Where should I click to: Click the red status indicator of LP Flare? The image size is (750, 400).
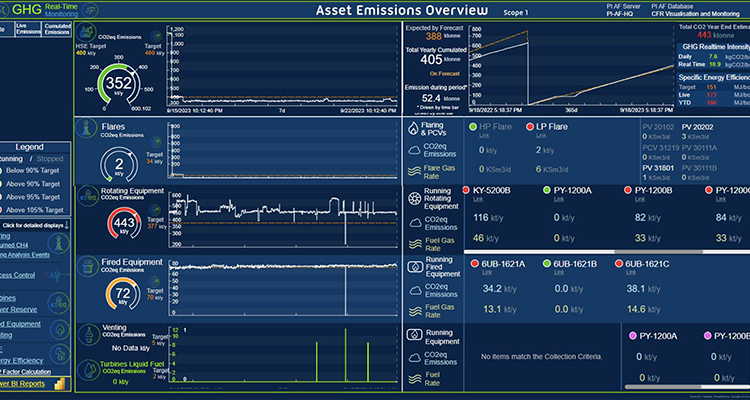click(x=529, y=127)
